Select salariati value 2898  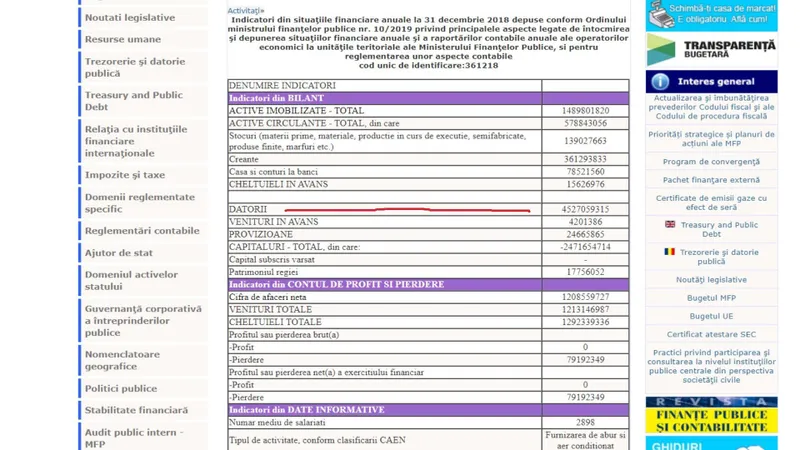point(585,423)
